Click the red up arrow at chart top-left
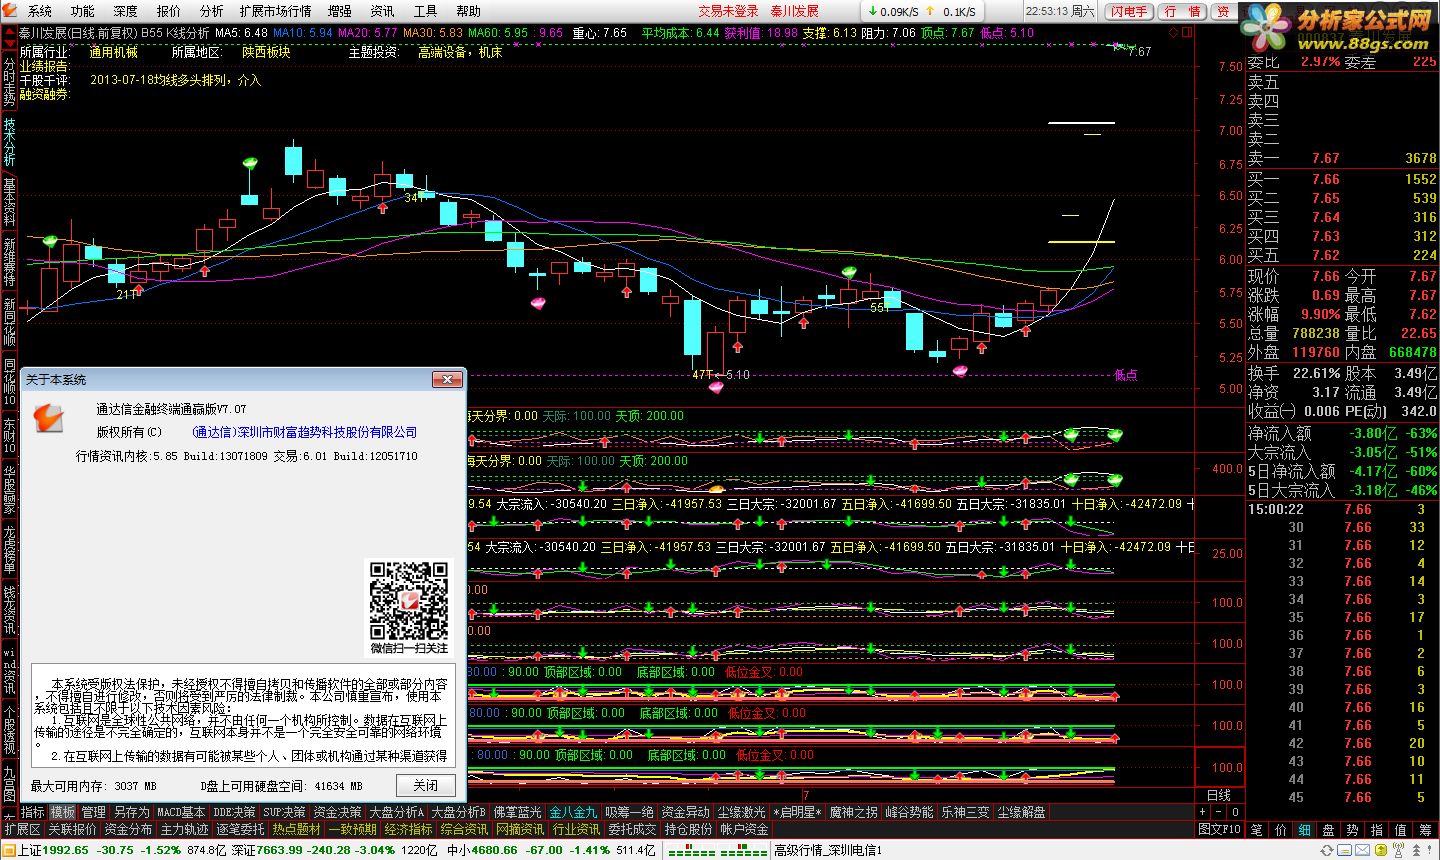 (10, 32)
